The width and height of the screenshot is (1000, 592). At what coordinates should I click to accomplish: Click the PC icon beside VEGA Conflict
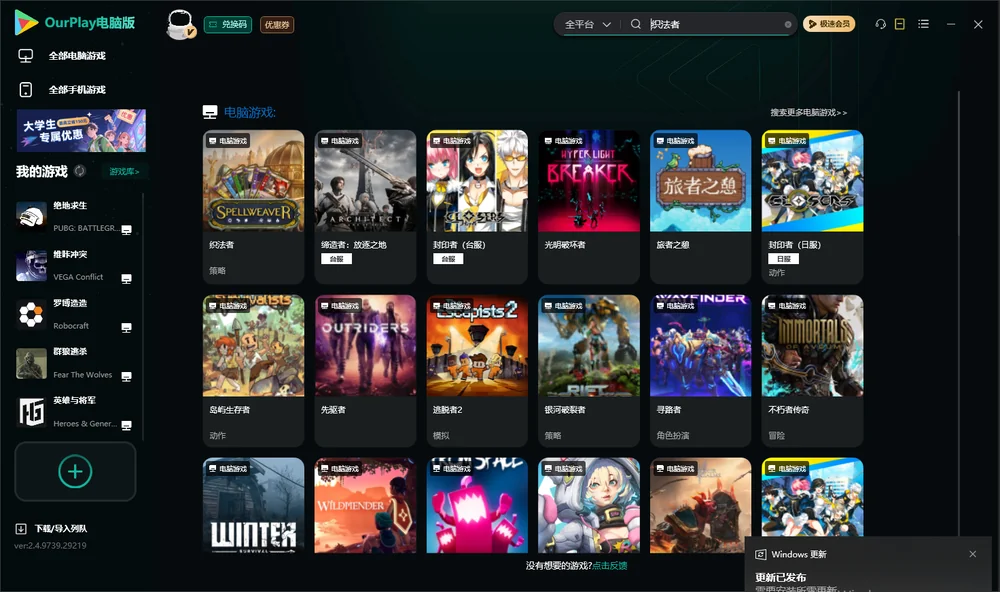point(126,279)
